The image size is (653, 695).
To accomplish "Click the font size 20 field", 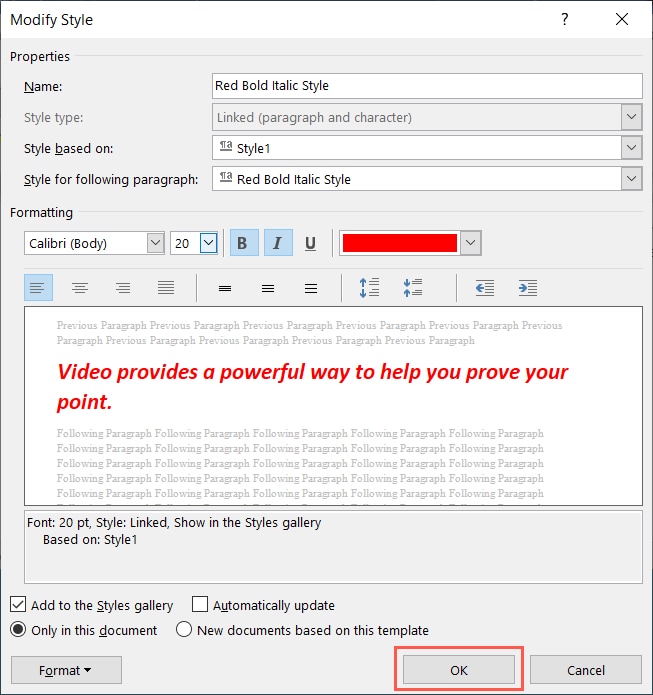I will pyautogui.click(x=185, y=243).
